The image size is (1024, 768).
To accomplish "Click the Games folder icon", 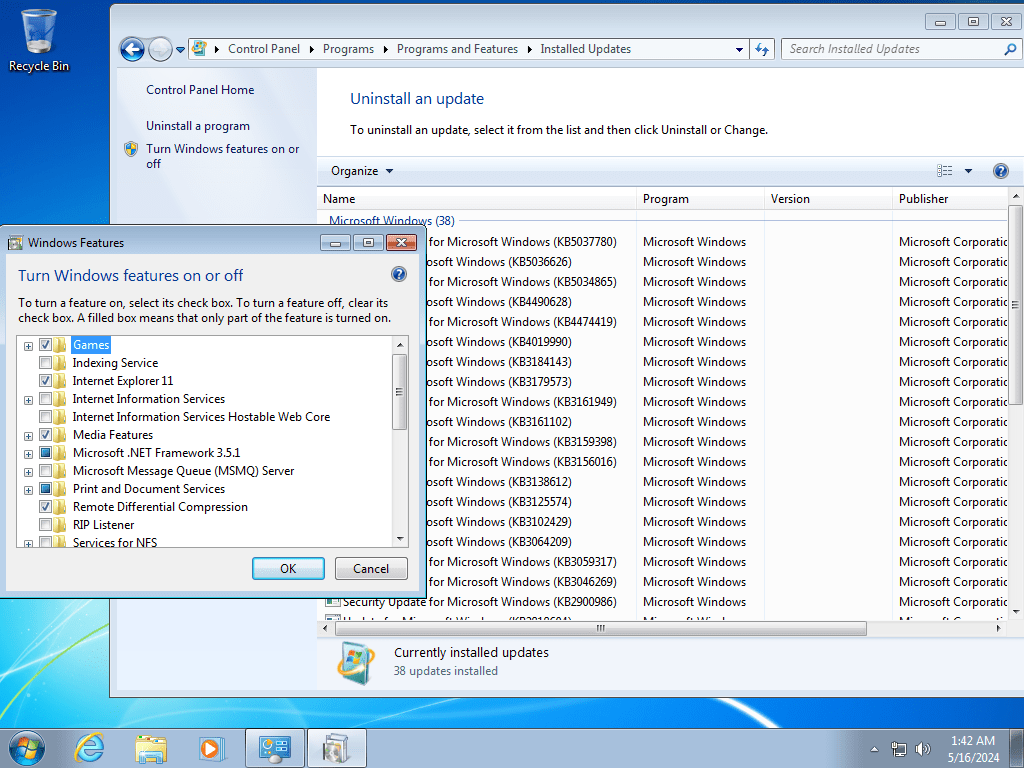I will click(60, 345).
